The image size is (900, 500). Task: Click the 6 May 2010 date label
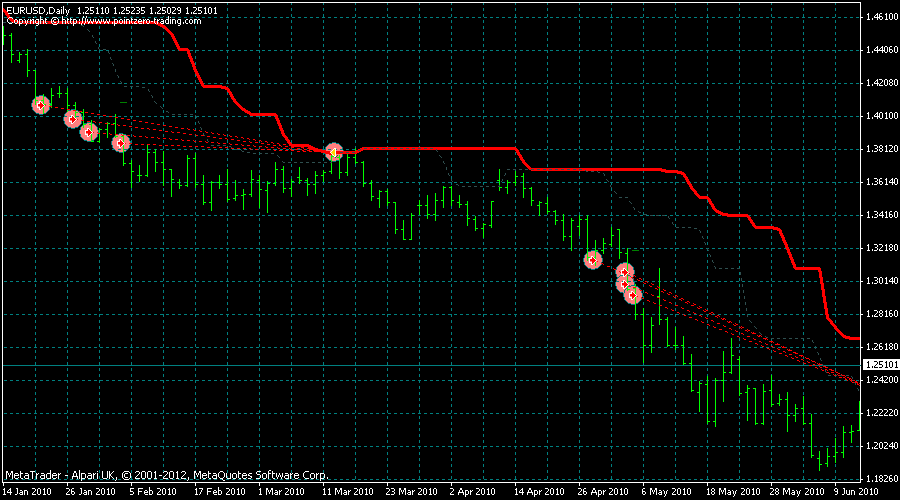[x=666, y=492]
